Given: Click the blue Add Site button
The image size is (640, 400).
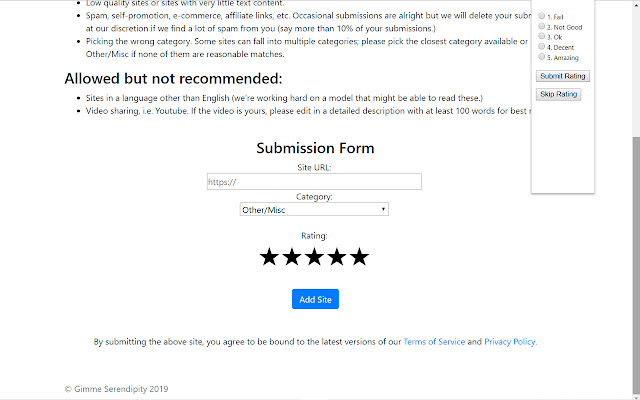Looking at the screenshot, I should [315, 299].
